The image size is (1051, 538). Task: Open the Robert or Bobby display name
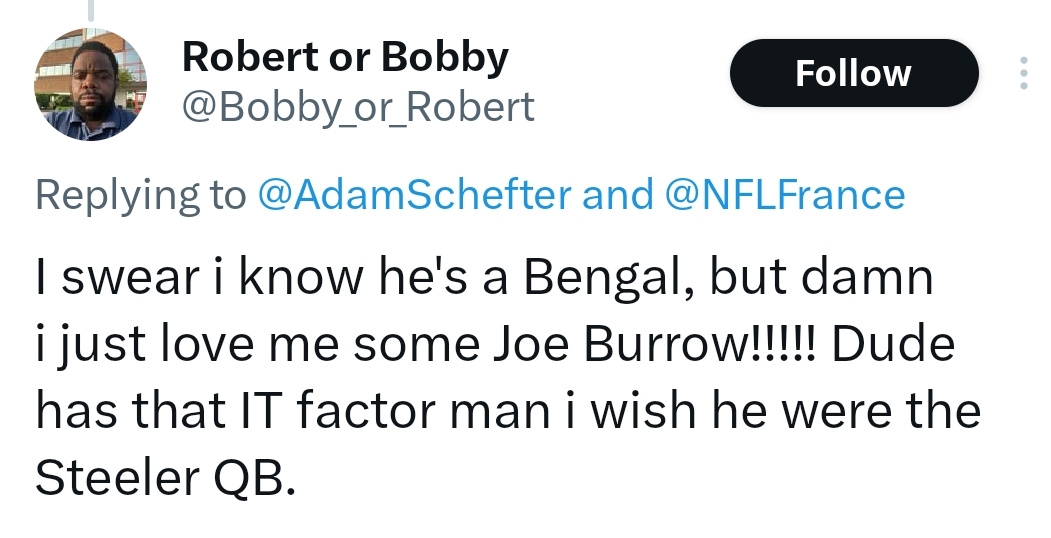tap(345, 58)
